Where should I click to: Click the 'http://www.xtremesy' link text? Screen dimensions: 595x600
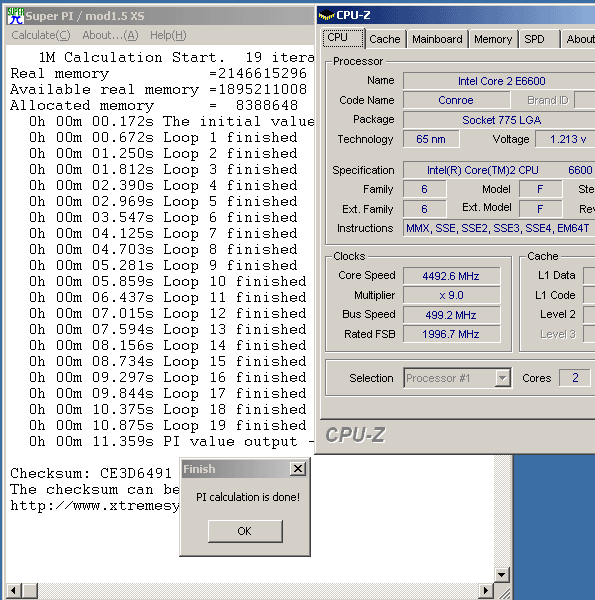[95, 506]
